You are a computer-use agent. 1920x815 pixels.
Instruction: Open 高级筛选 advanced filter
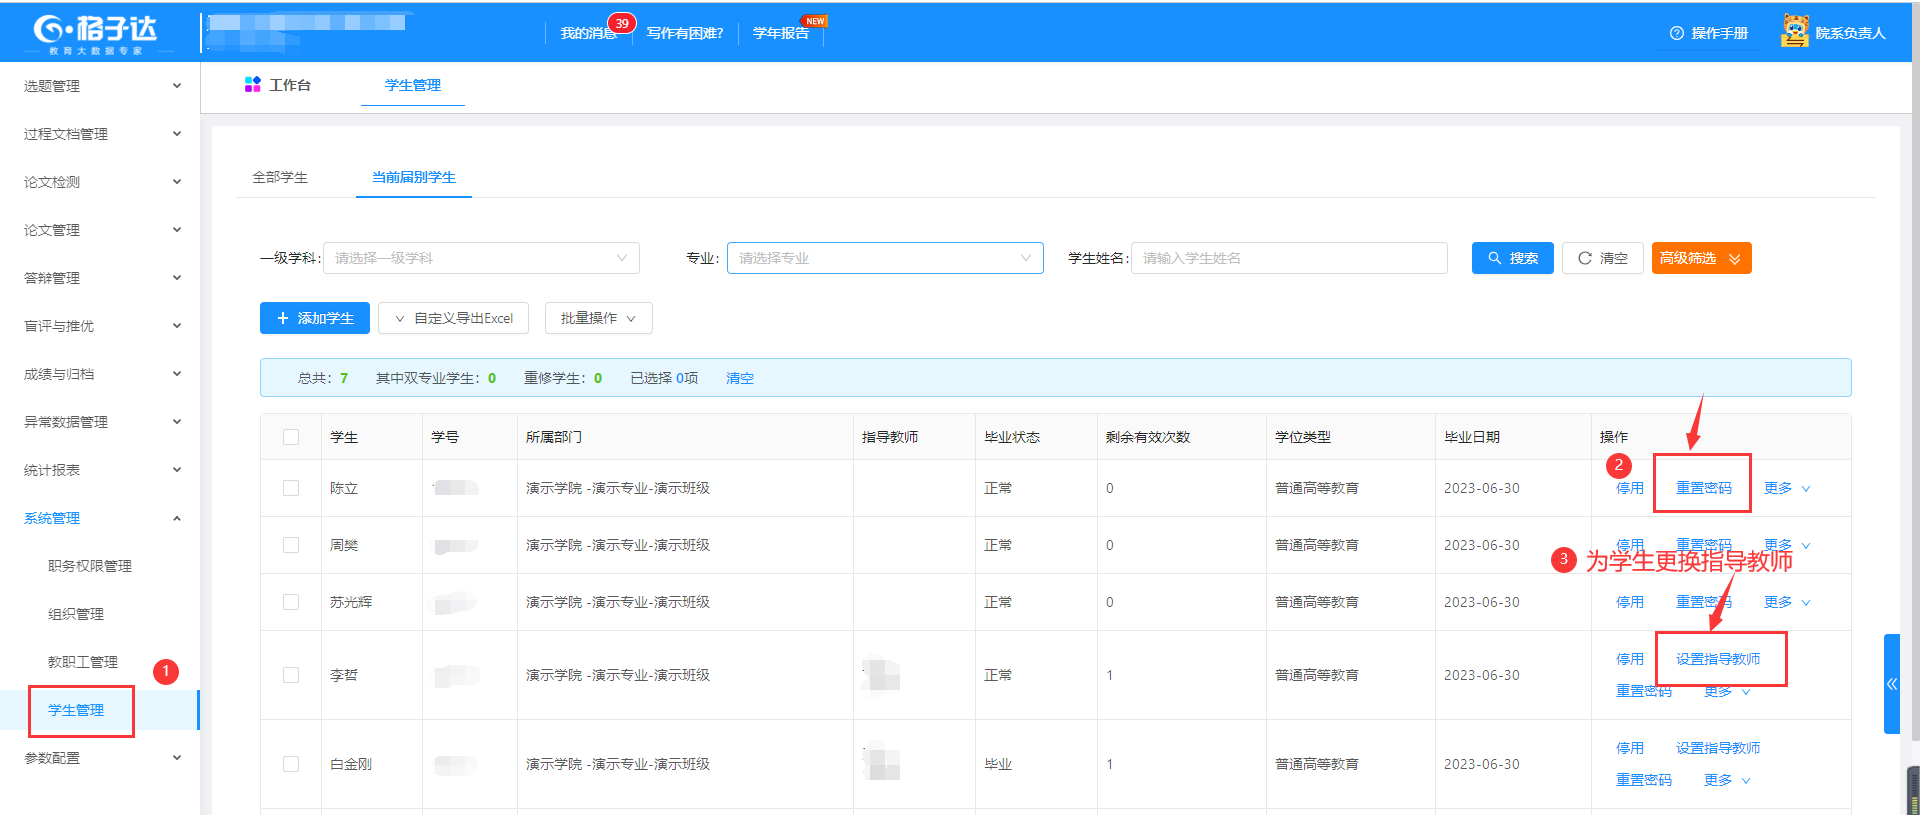[x=1700, y=258]
